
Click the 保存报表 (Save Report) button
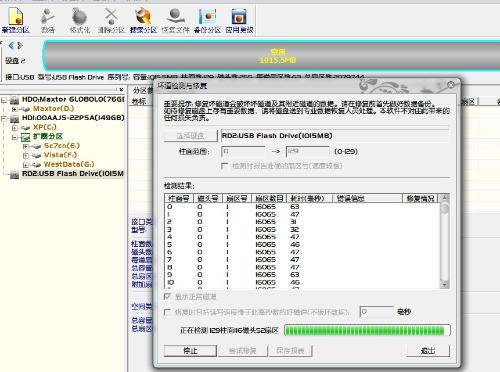point(290,351)
